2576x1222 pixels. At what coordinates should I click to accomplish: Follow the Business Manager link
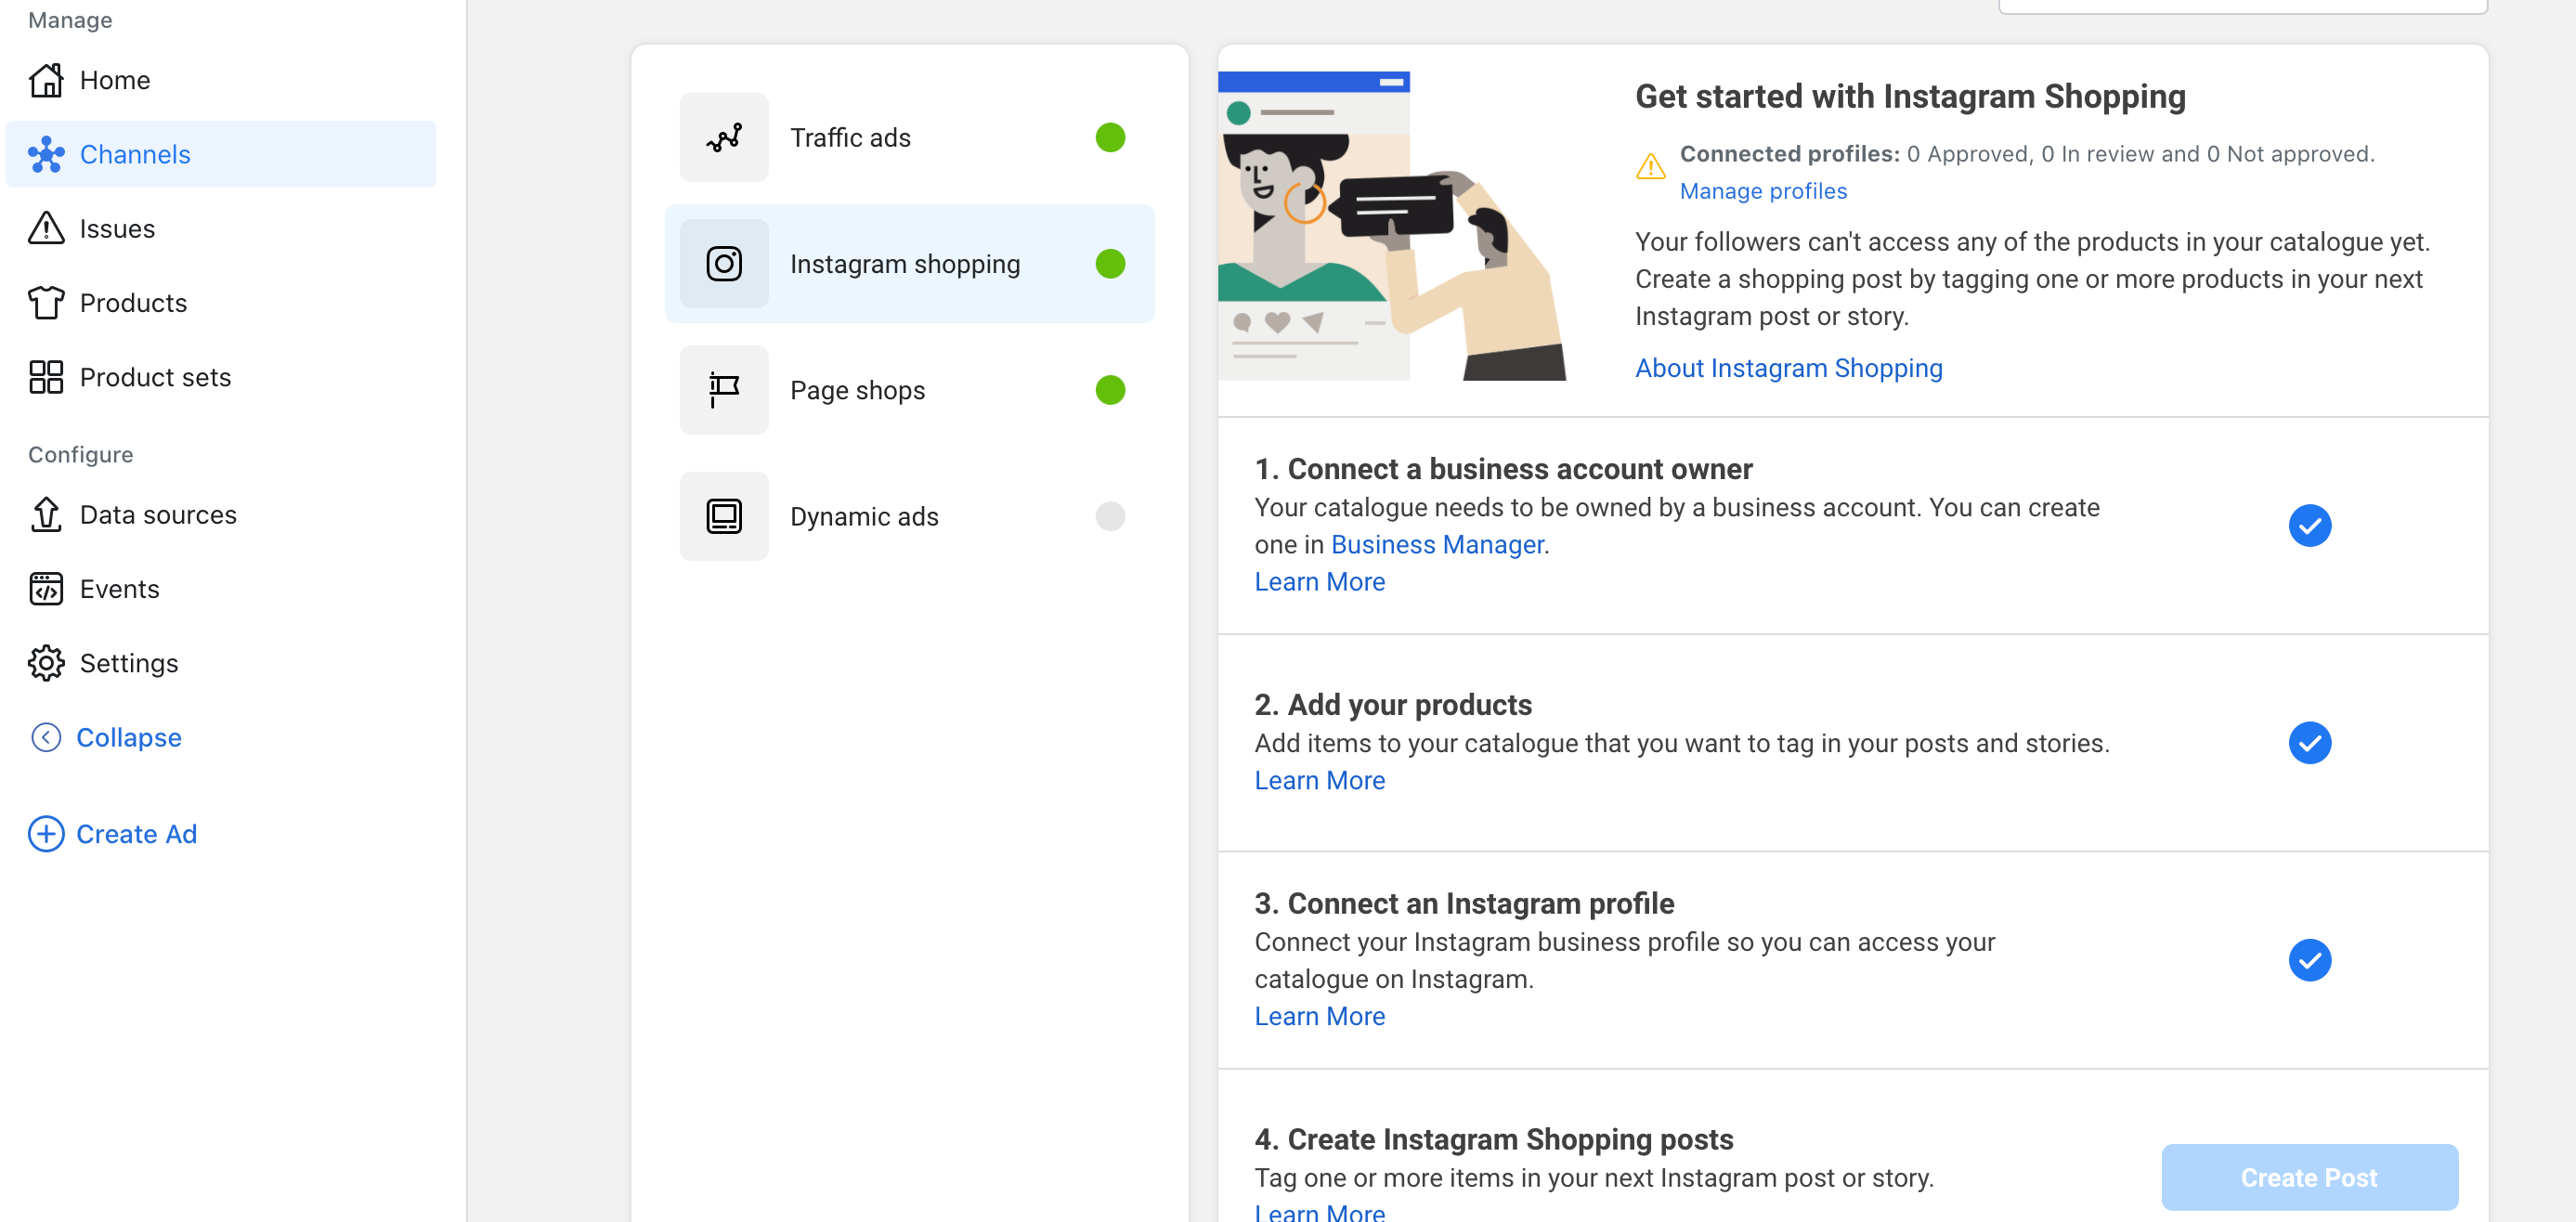pyautogui.click(x=1437, y=544)
